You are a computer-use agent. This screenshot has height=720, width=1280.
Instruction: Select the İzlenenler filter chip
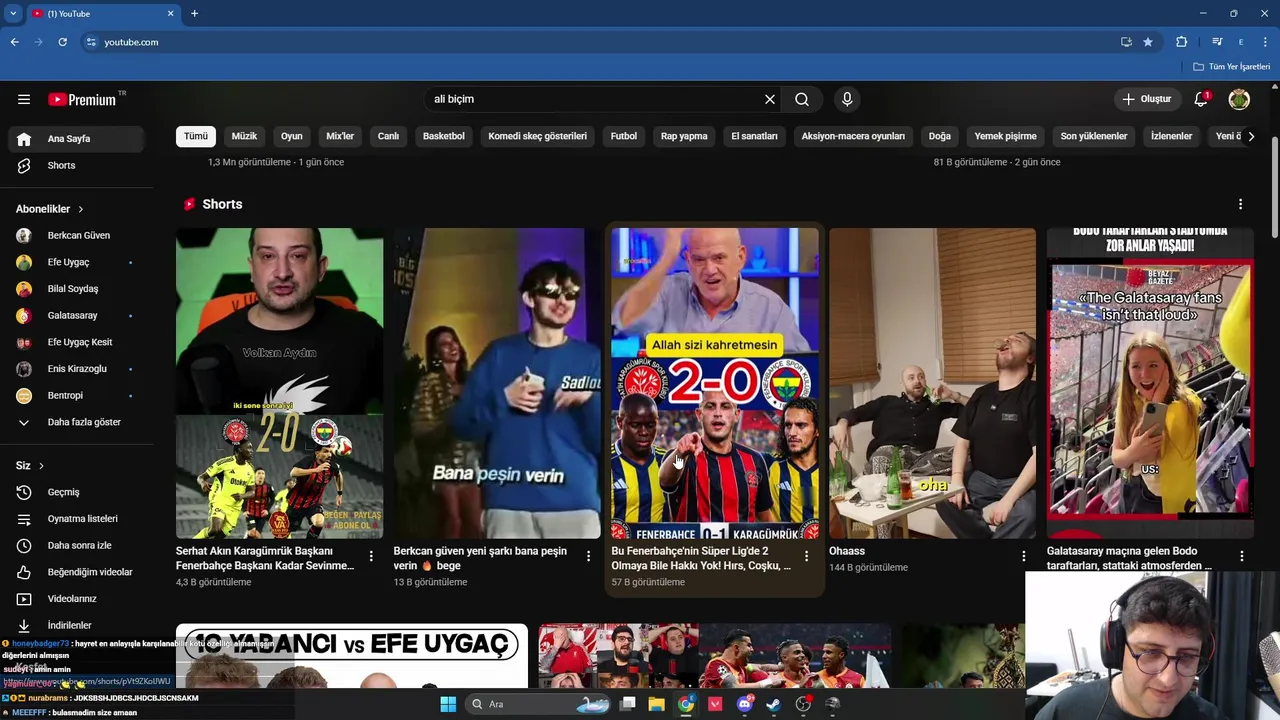click(x=1171, y=136)
